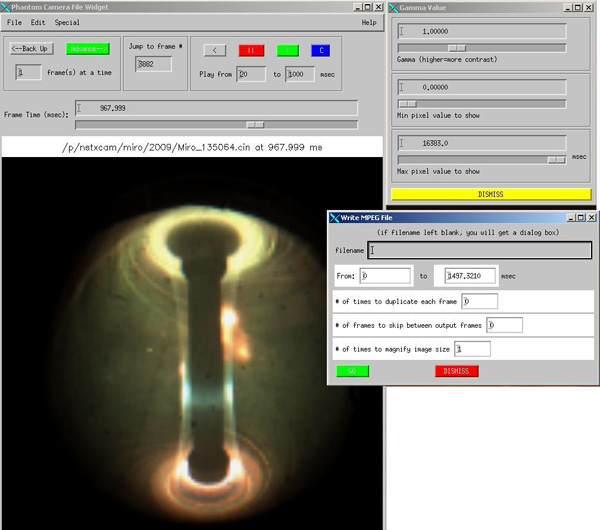Click the filename input field
Image resolution: width=600 pixels, height=530 pixels.
pyautogui.click(x=480, y=251)
